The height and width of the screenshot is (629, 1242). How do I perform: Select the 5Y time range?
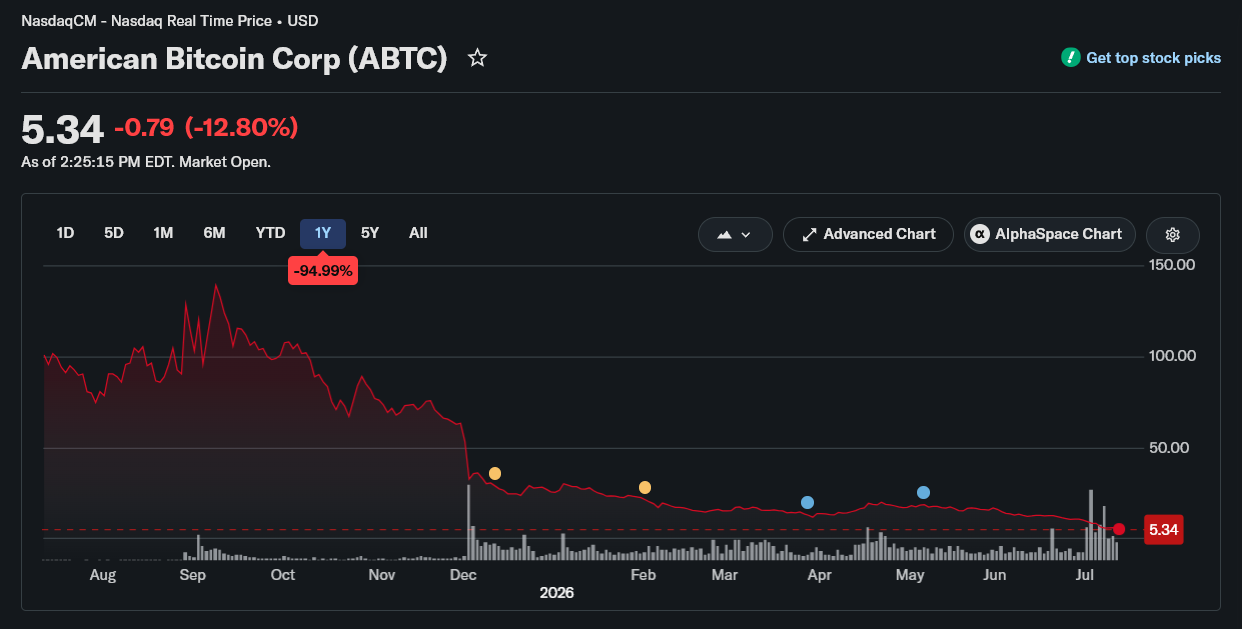(x=370, y=233)
